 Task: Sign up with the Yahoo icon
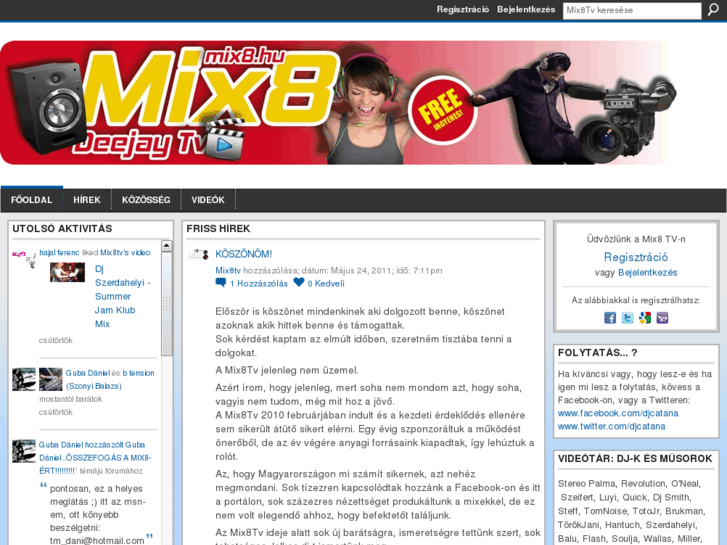pos(663,318)
